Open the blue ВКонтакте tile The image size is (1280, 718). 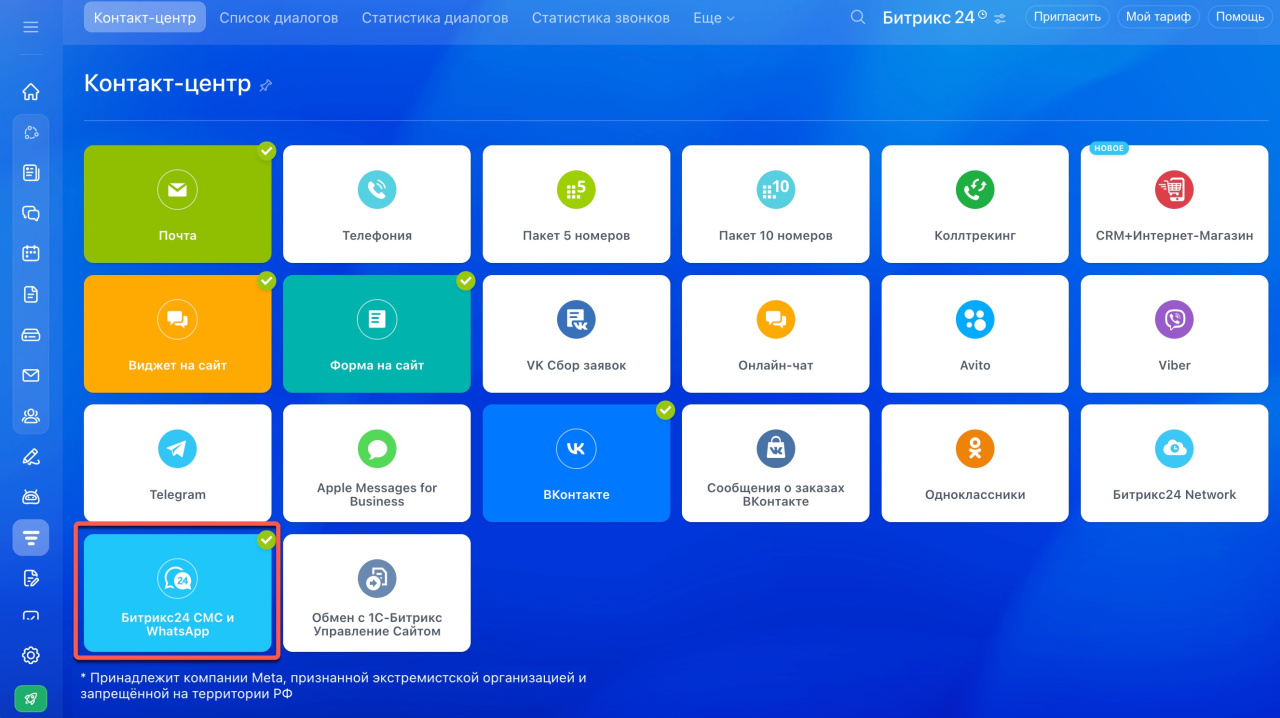coord(576,463)
